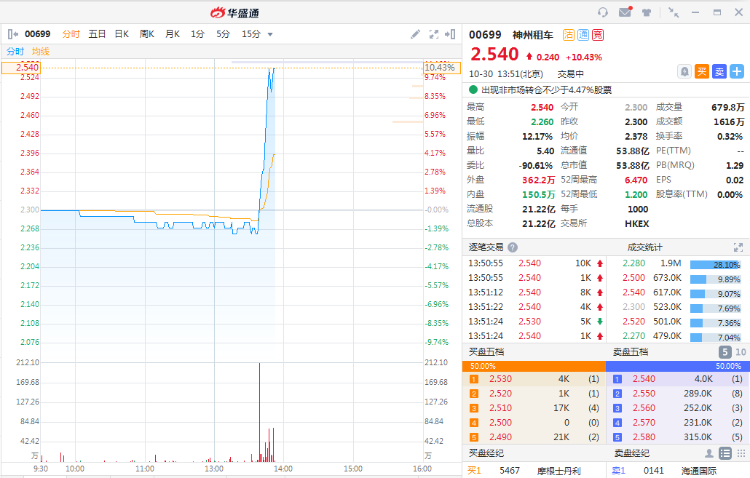
Task: Click the 2.540 price label on chart axis
Action: [21, 68]
